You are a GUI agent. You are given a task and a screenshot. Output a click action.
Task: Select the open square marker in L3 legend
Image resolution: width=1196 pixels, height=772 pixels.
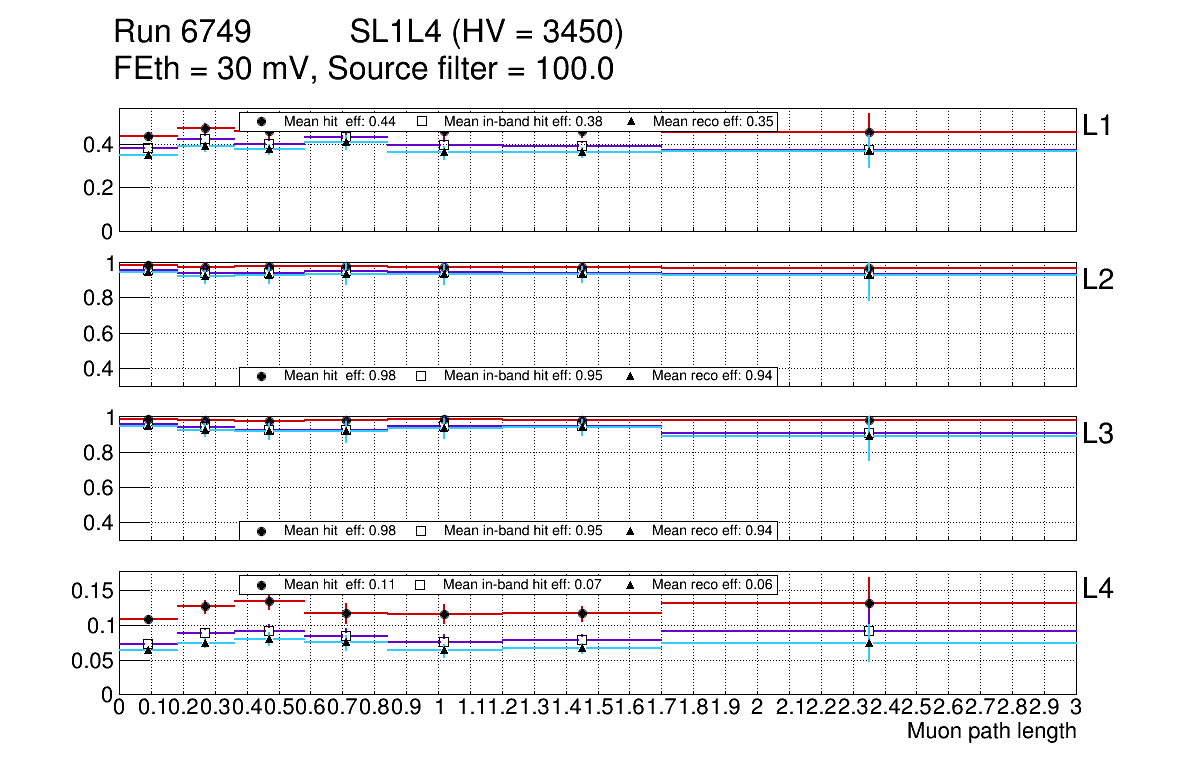[x=422, y=530]
